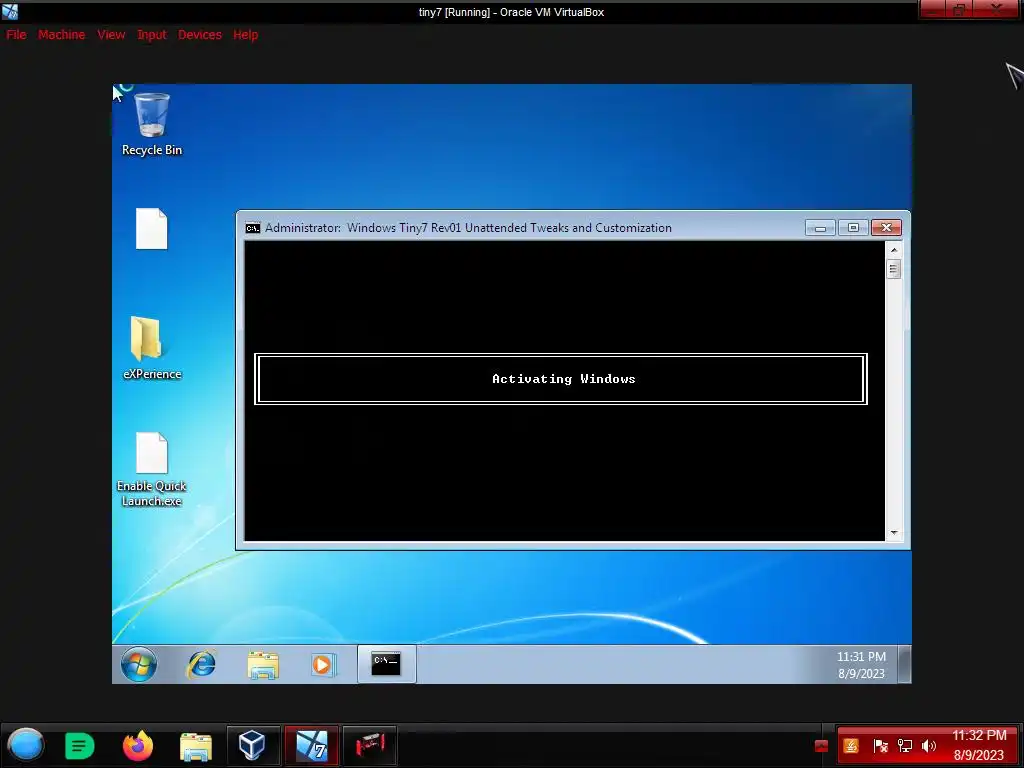Open the Help menu
The height and width of the screenshot is (768, 1024).
pyautogui.click(x=246, y=35)
